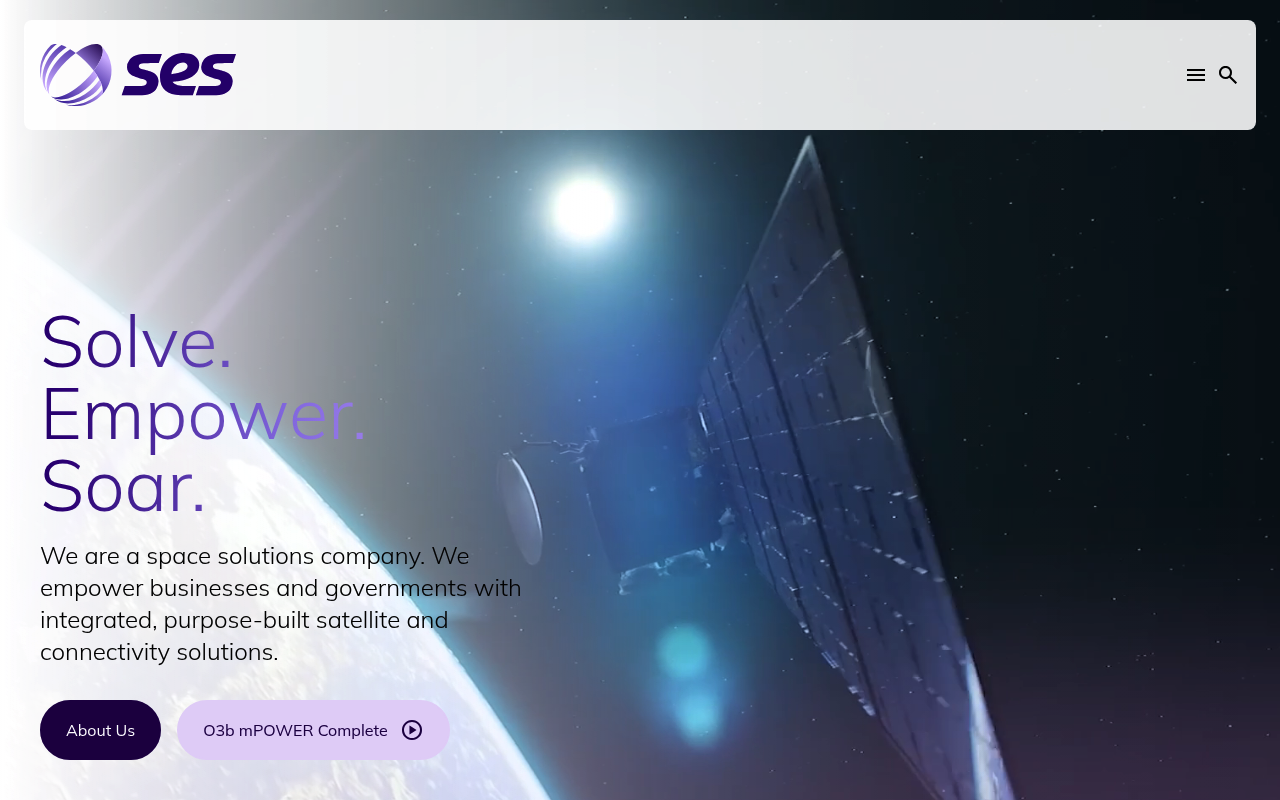
Task: Select the 'We are a space solutions company' paragraph
Action: click(281, 603)
